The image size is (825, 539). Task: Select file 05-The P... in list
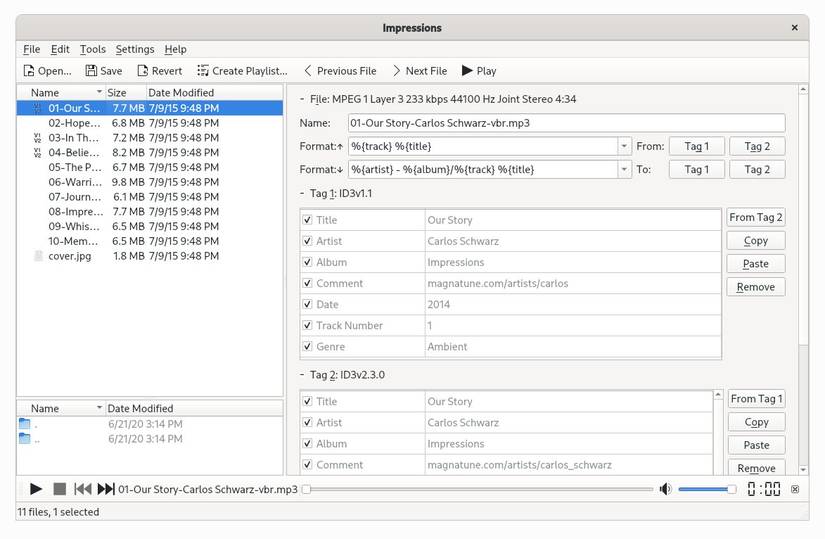click(150, 167)
